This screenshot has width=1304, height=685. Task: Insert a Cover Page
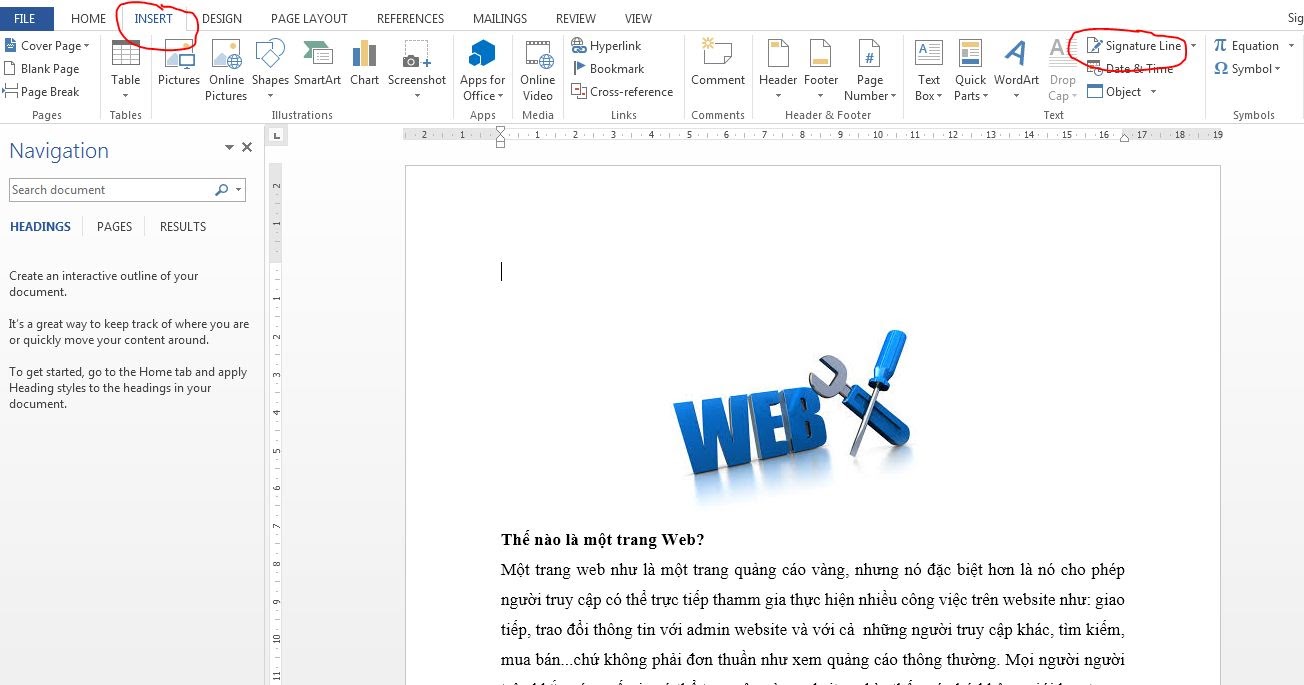coord(47,46)
